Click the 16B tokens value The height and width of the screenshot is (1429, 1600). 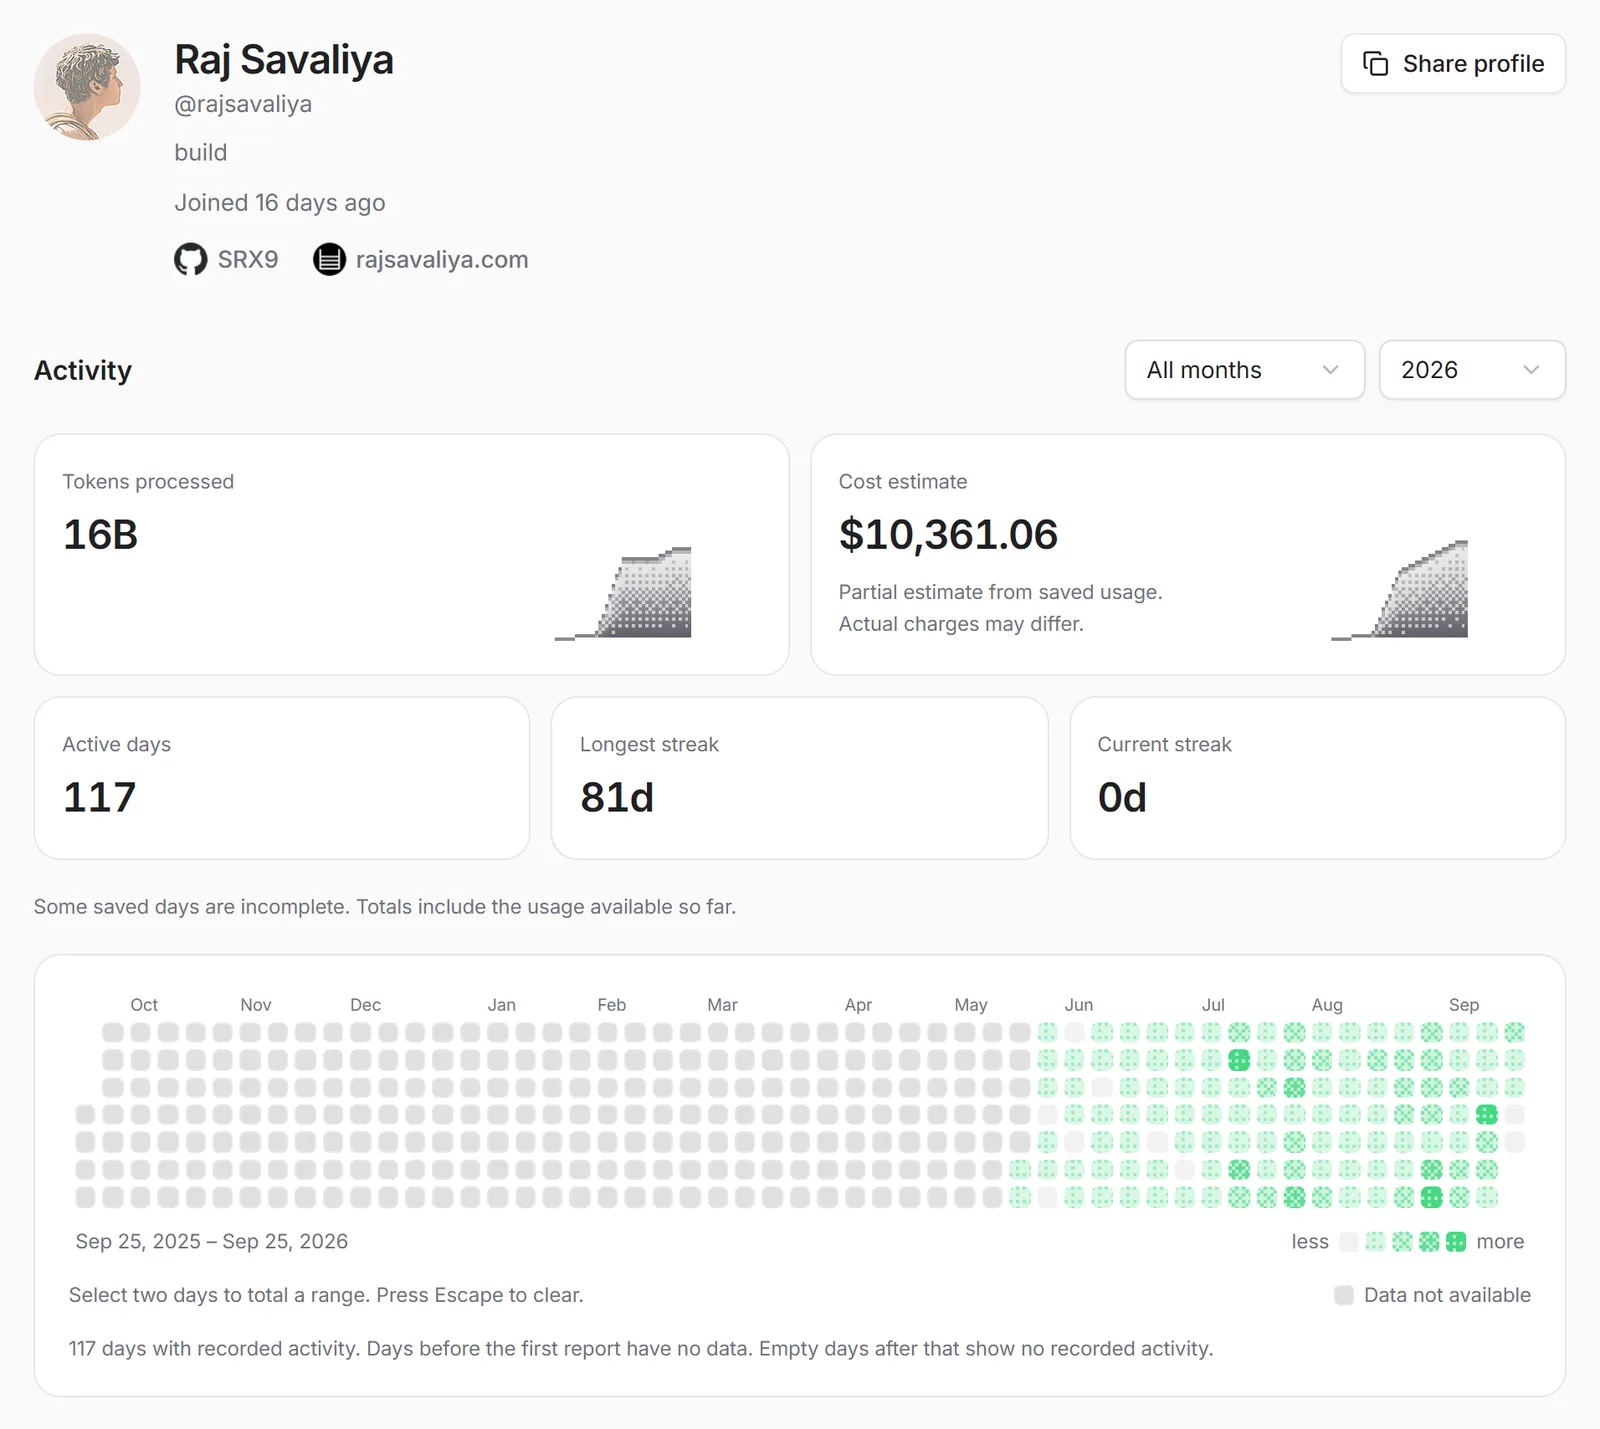click(x=100, y=535)
